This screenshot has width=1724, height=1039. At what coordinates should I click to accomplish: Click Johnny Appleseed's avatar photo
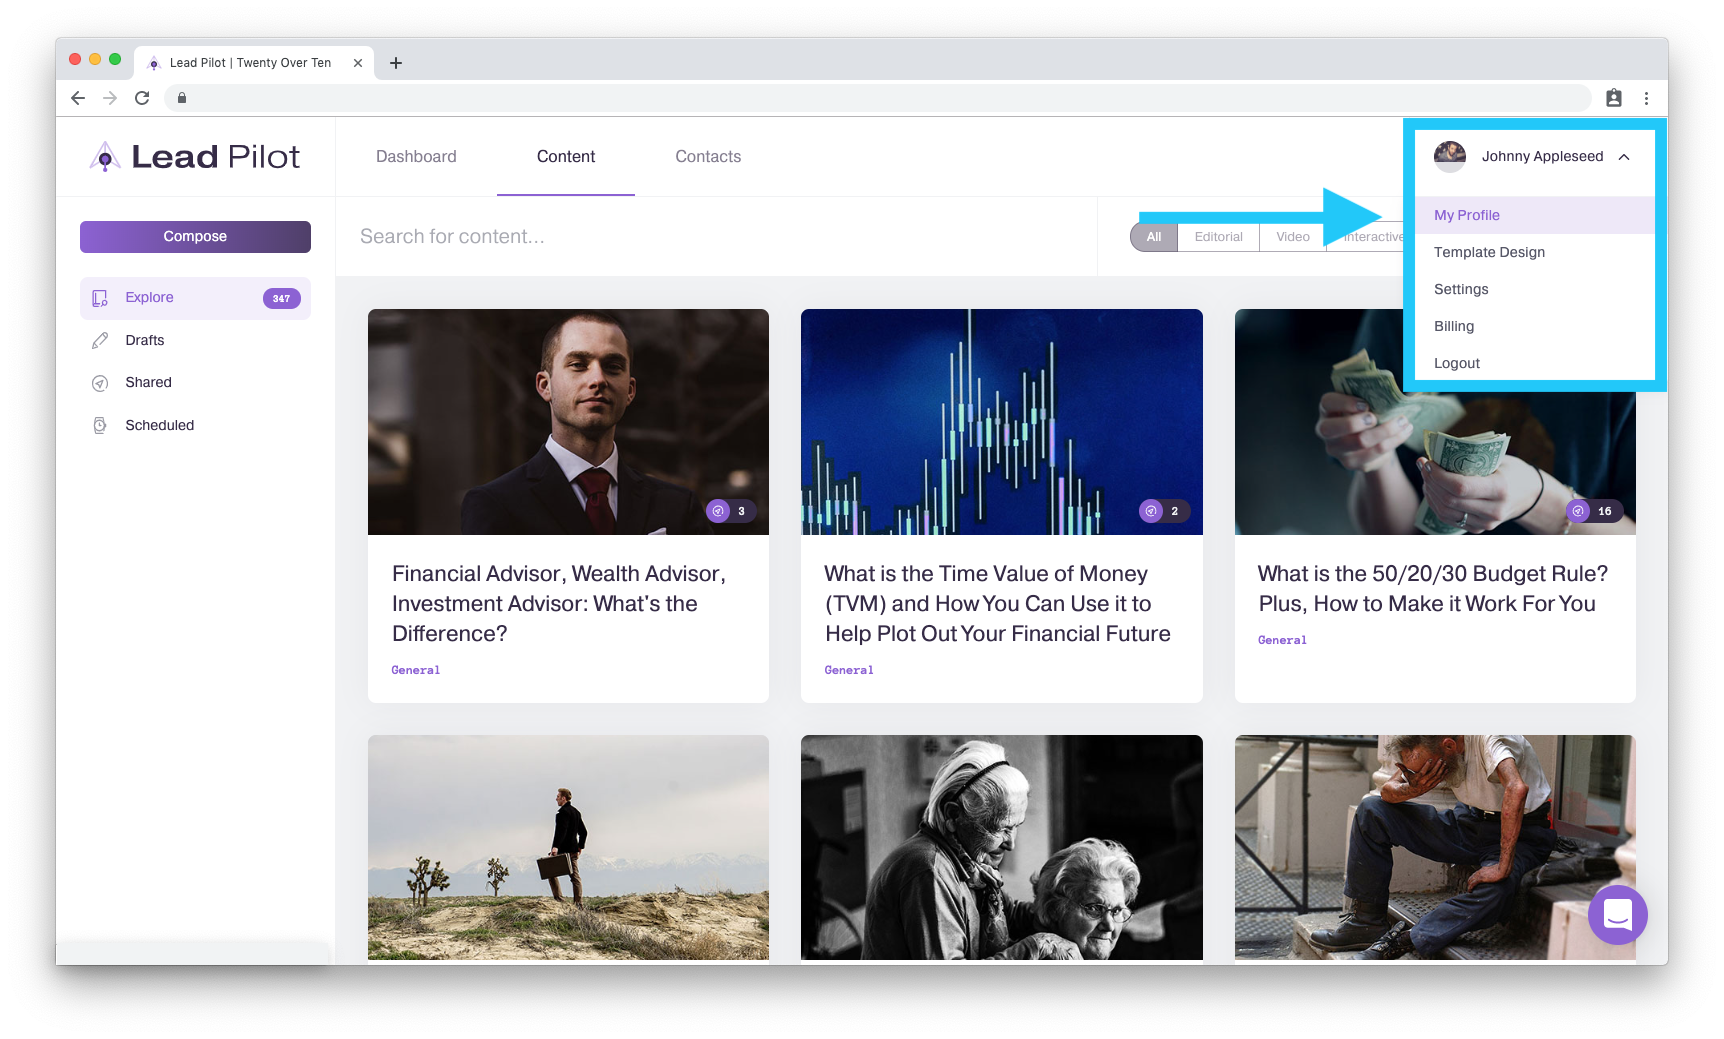(x=1450, y=157)
